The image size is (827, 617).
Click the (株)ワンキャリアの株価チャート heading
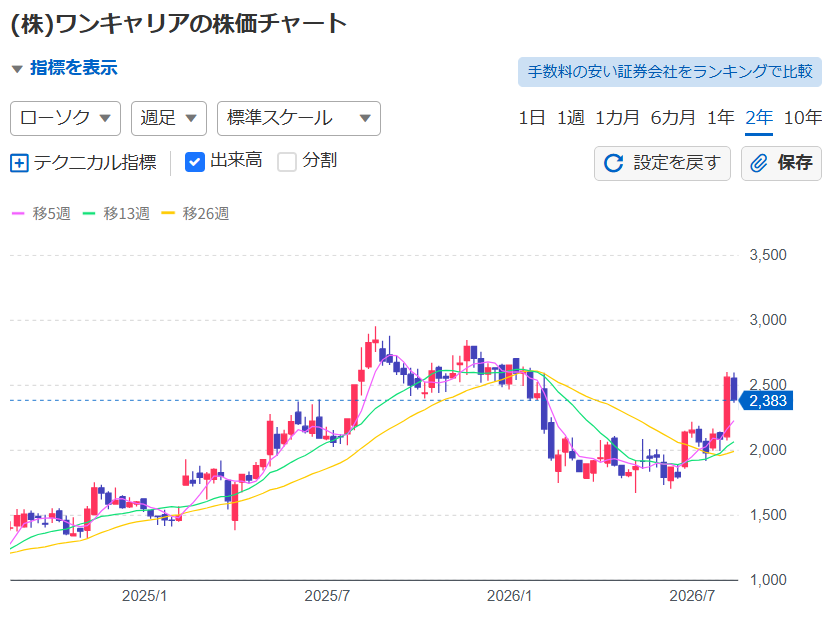(x=179, y=24)
